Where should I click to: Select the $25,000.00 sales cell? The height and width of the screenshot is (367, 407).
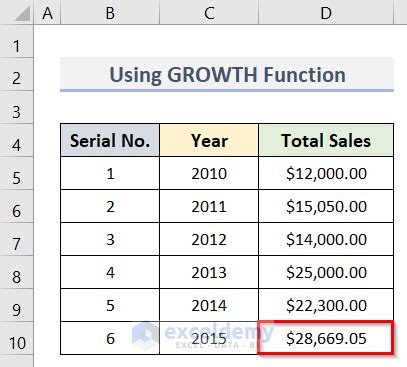click(x=326, y=272)
